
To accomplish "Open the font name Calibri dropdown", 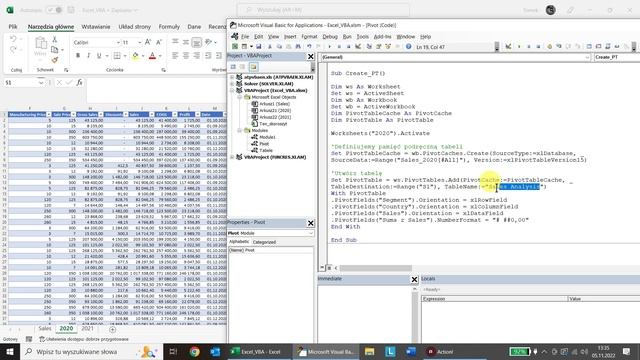I will coord(118,42).
